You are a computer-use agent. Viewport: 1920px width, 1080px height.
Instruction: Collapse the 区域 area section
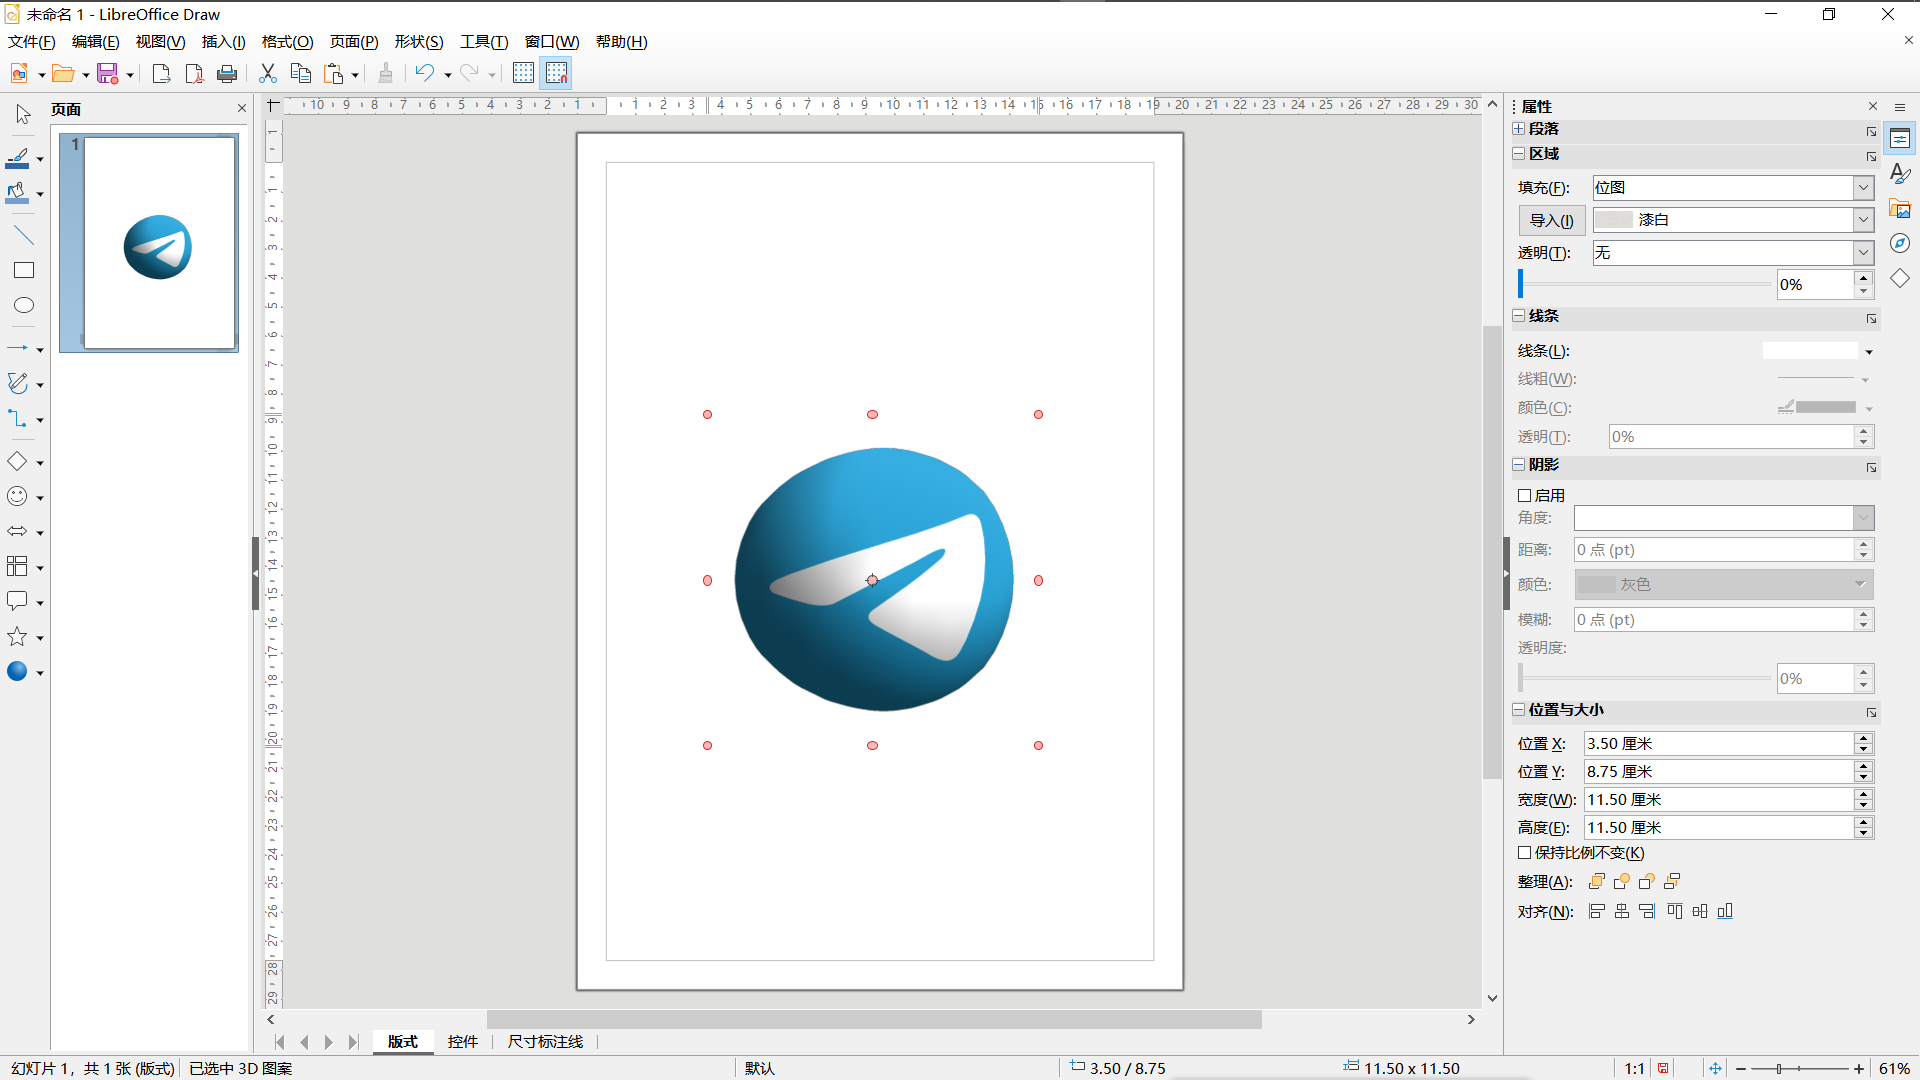(1519, 154)
